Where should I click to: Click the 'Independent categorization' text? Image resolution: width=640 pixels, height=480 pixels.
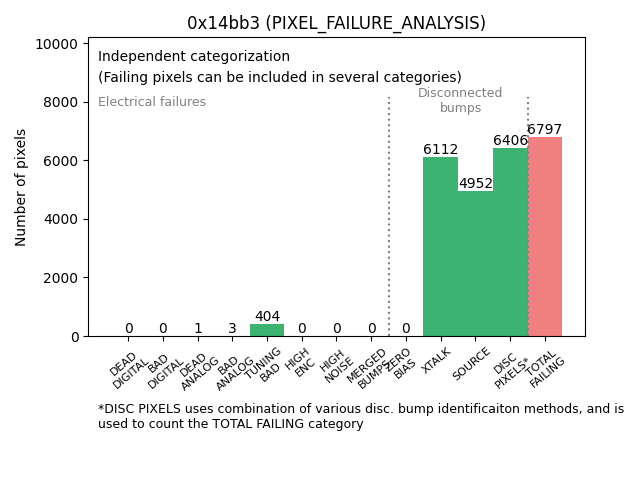194,57
